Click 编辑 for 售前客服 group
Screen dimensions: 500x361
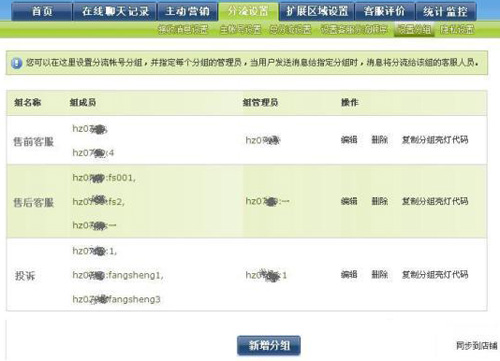click(x=349, y=140)
